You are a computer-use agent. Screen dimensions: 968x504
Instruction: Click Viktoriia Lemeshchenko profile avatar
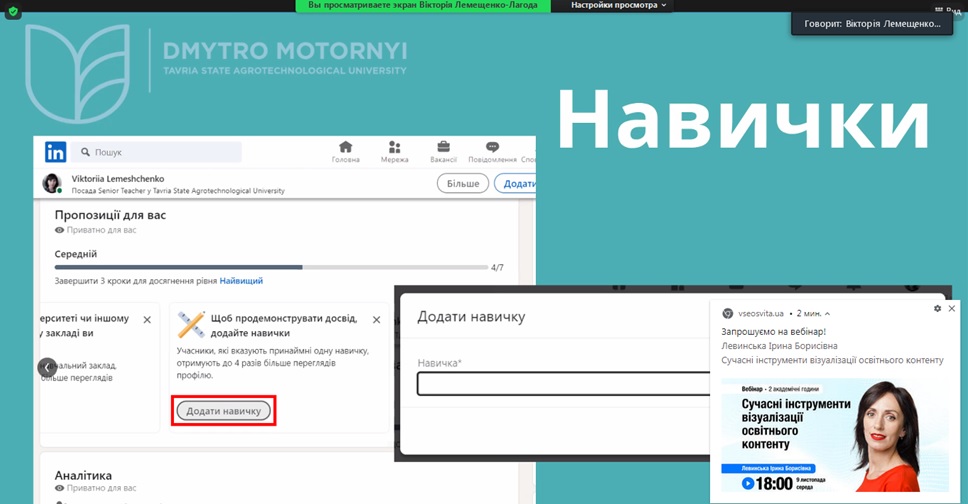[x=52, y=183]
